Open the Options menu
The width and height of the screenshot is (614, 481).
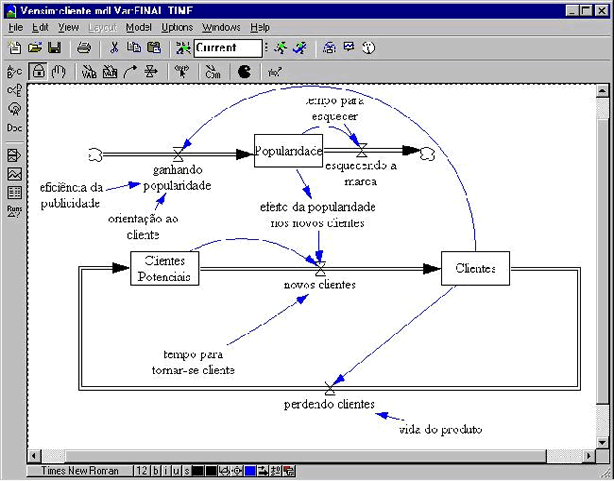click(x=177, y=27)
